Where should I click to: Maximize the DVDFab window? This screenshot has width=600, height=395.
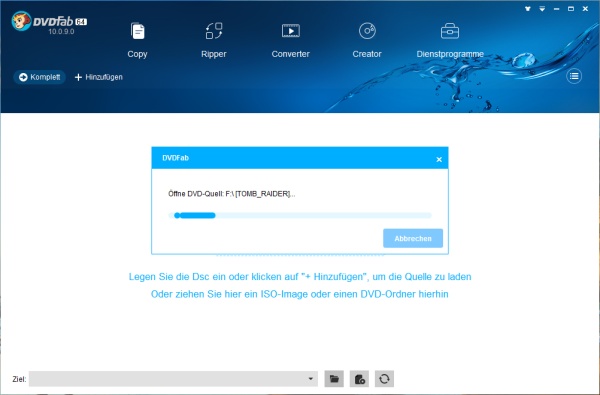(571, 8)
